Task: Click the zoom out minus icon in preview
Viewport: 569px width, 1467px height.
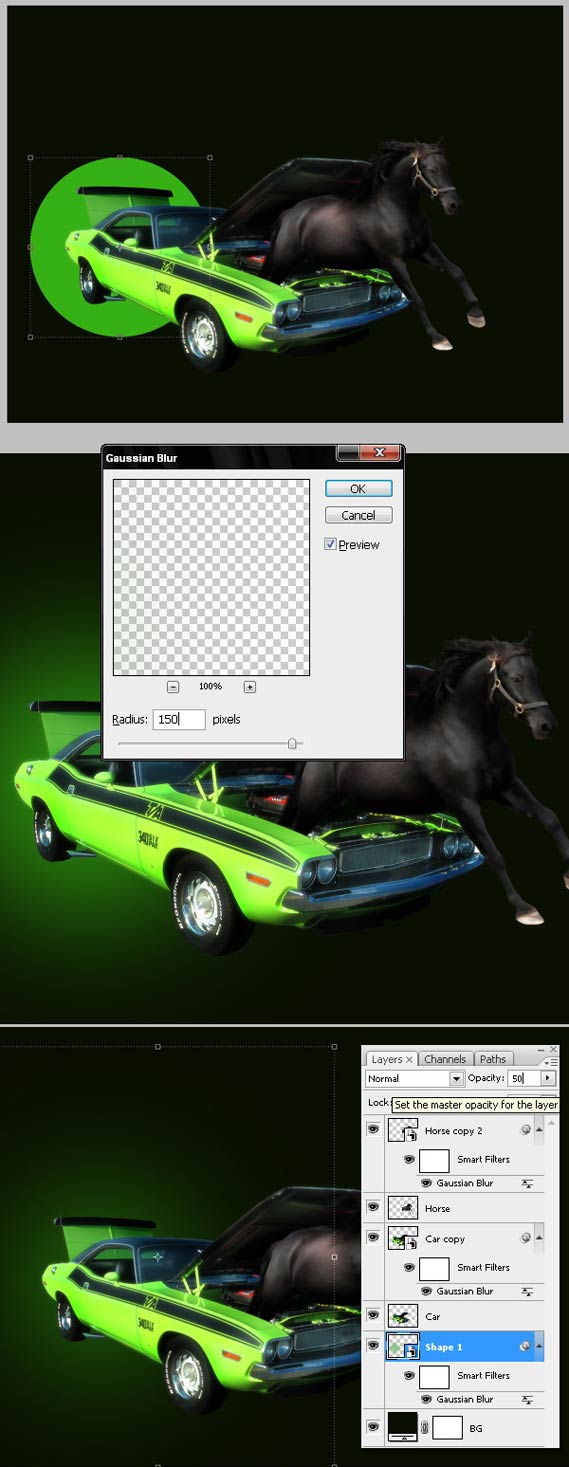Action: [x=173, y=687]
